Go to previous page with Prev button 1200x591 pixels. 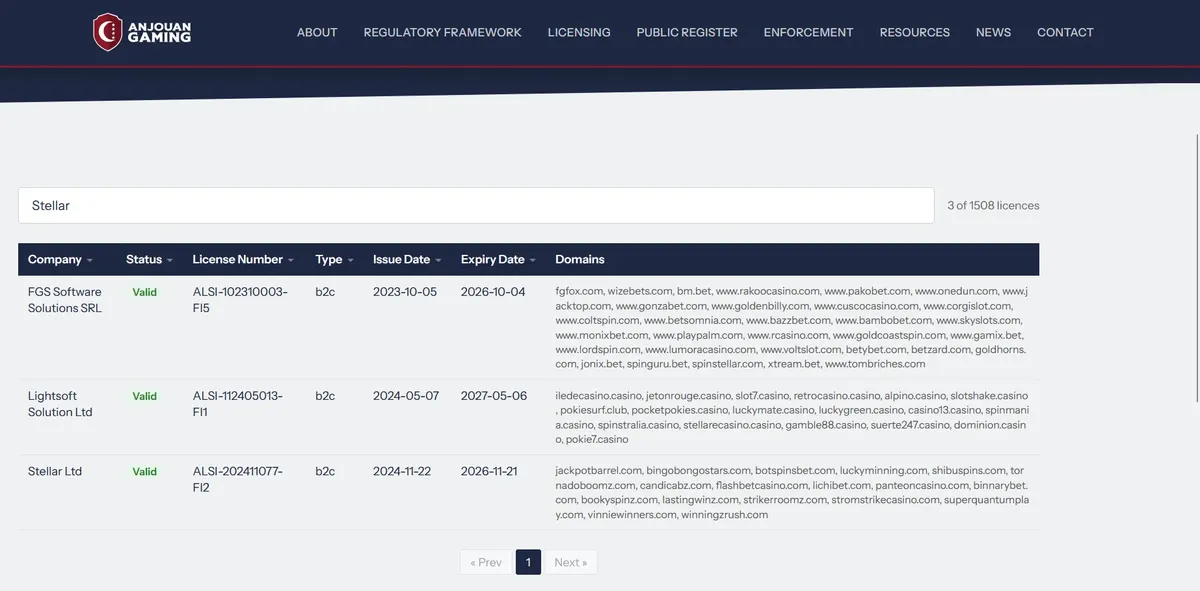[486, 562]
